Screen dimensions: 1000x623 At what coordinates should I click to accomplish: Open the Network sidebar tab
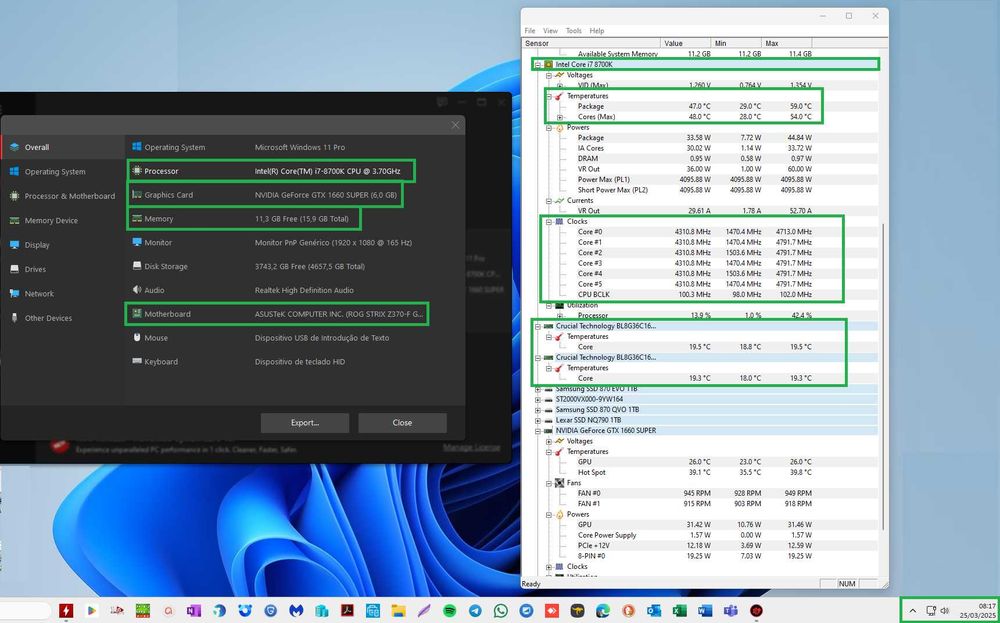62,293
